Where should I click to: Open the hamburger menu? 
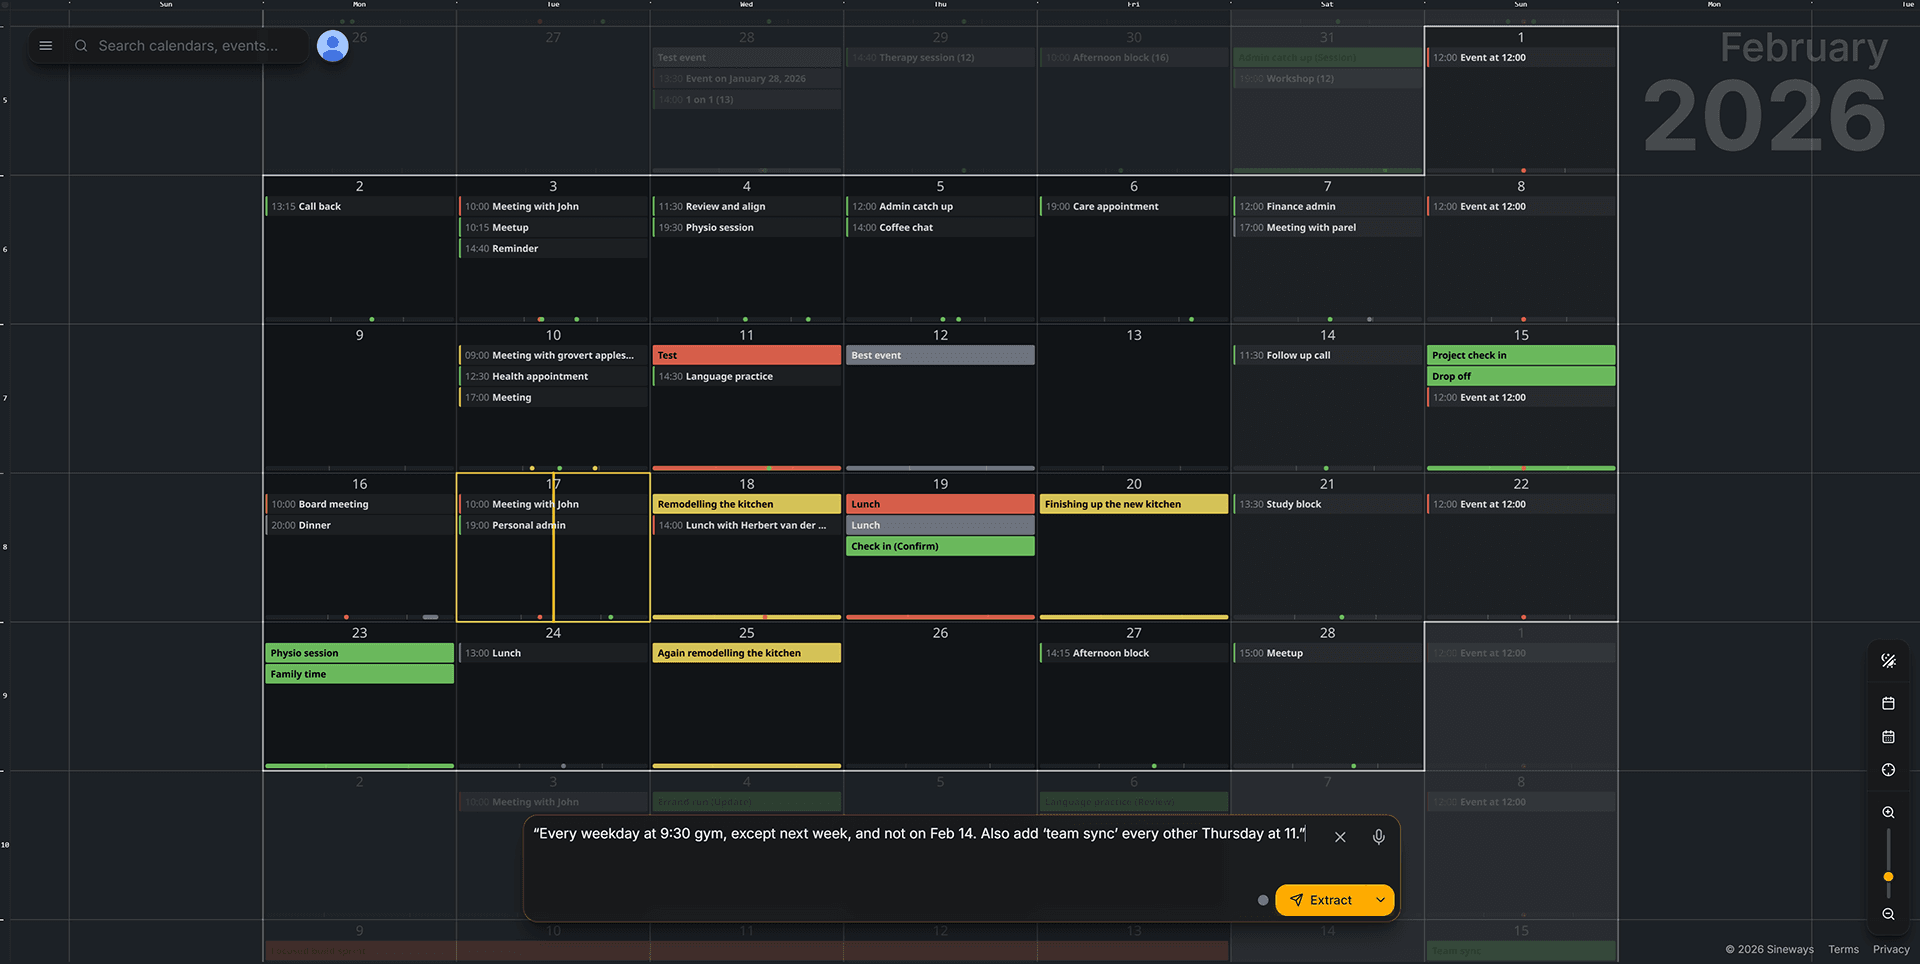(46, 46)
